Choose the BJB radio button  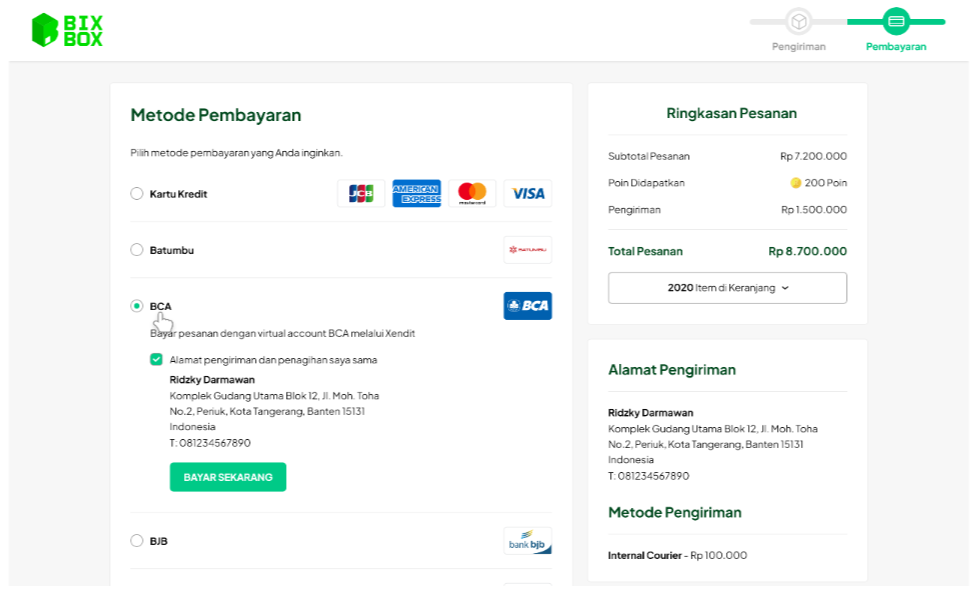point(137,541)
